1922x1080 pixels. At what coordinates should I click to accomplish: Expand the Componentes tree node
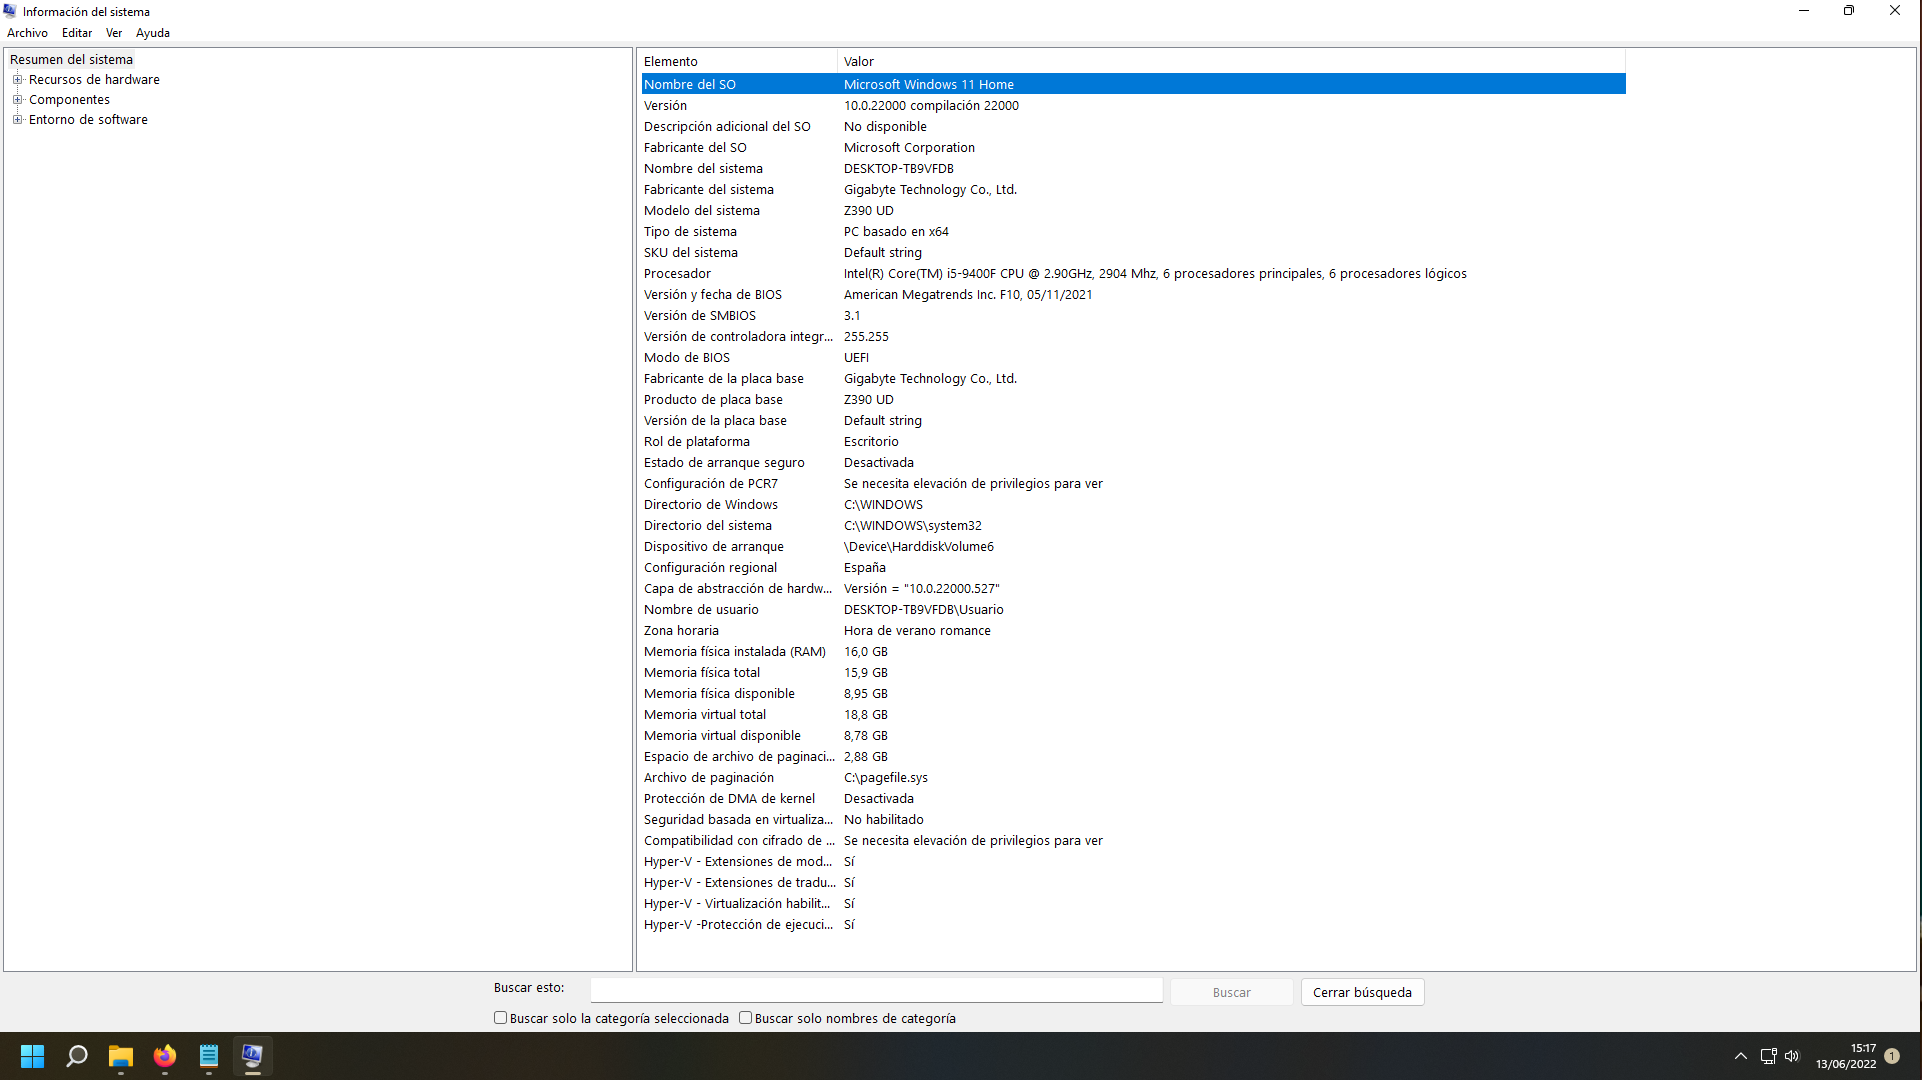pos(17,100)
